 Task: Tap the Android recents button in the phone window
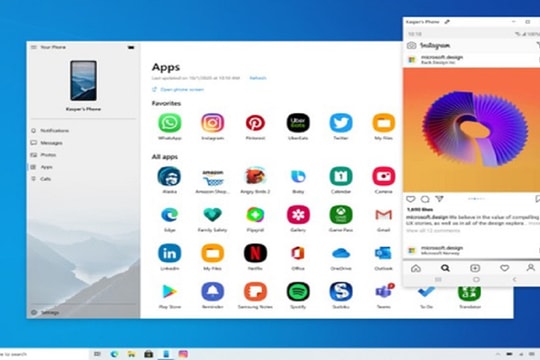pyautogui.click(x=438, y=279)
